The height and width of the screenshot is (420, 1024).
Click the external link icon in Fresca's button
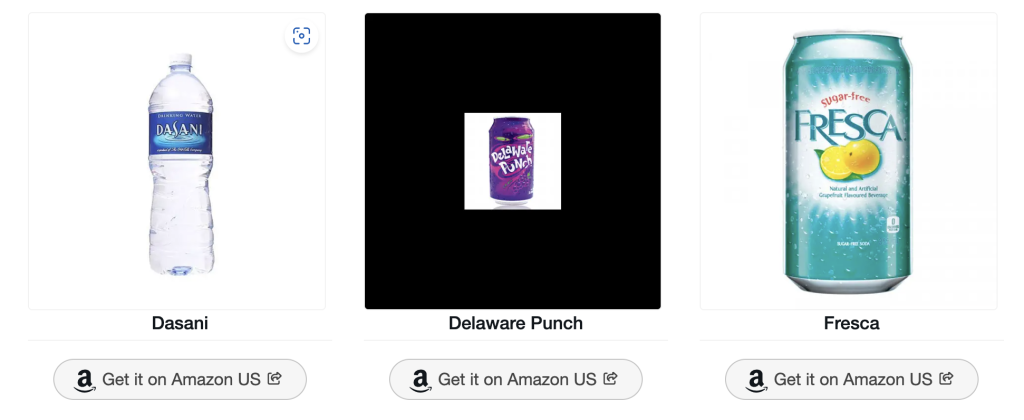pos(947,379)
